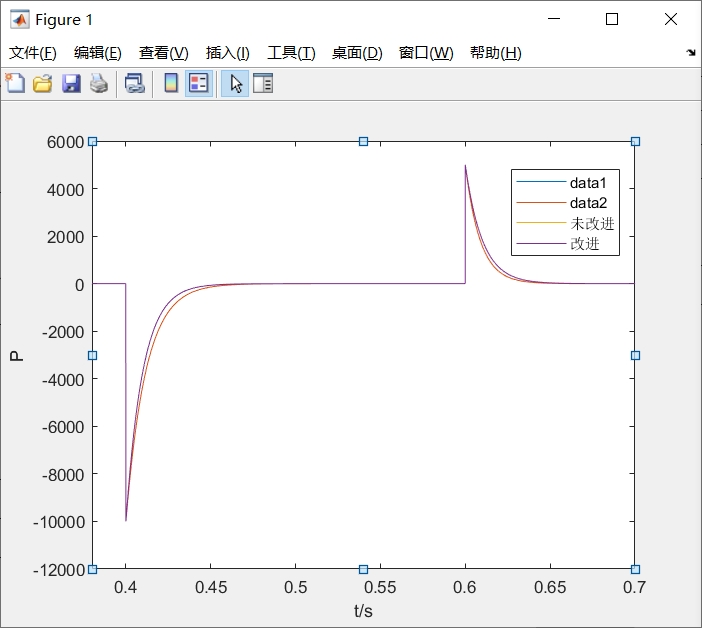702x628 pixels.
Task: Open the 查看(V) menu
Action: 163,53
